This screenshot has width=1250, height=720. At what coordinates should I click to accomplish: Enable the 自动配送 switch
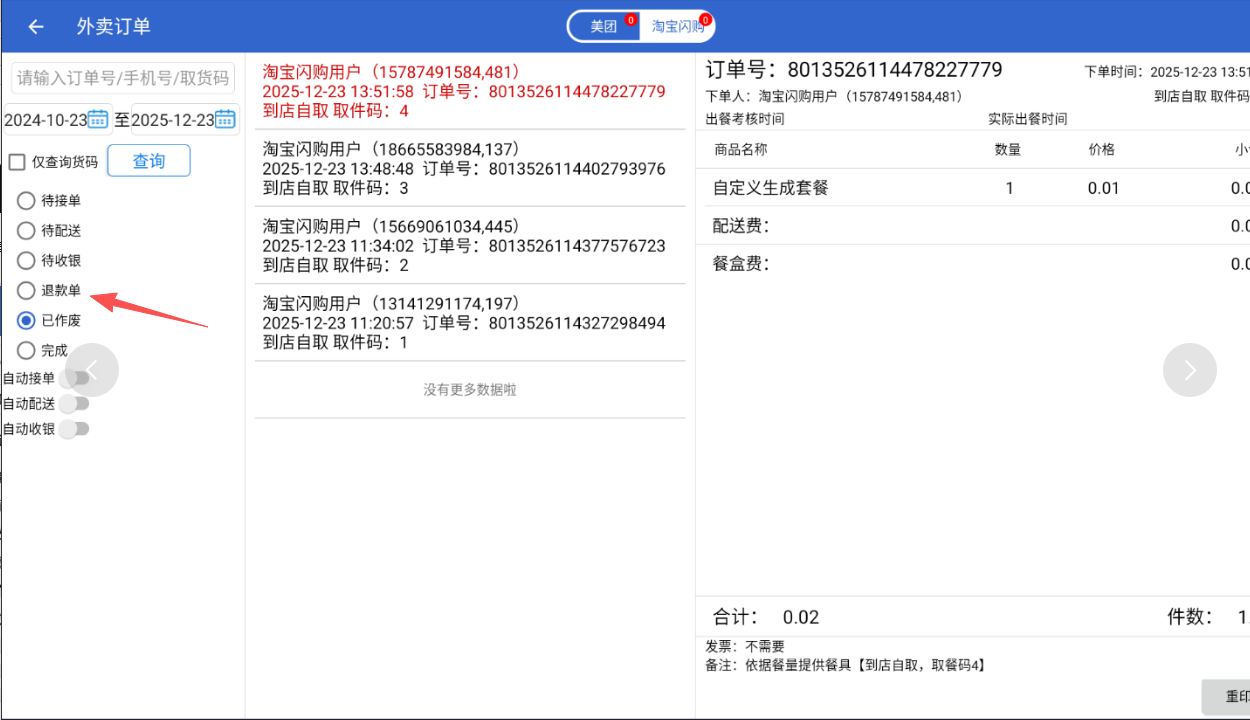[x=75, y=404]
